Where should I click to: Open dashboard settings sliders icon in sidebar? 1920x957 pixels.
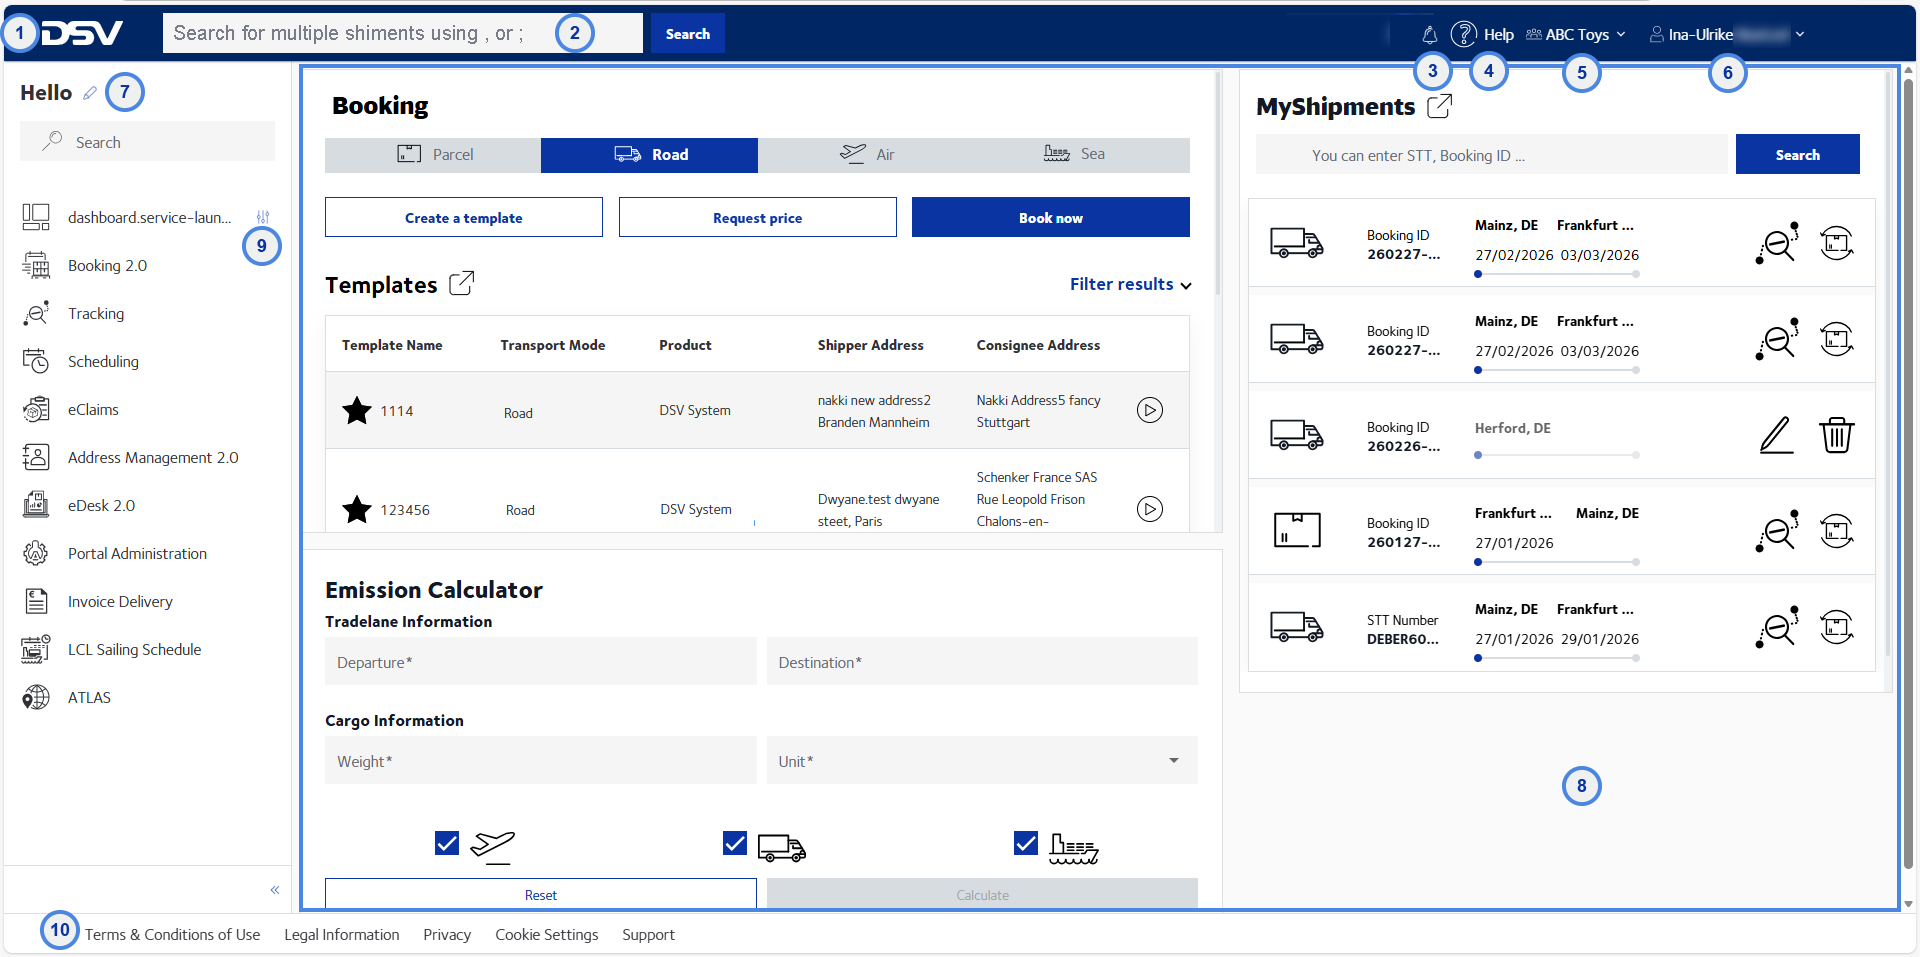(x=263, y=217)
